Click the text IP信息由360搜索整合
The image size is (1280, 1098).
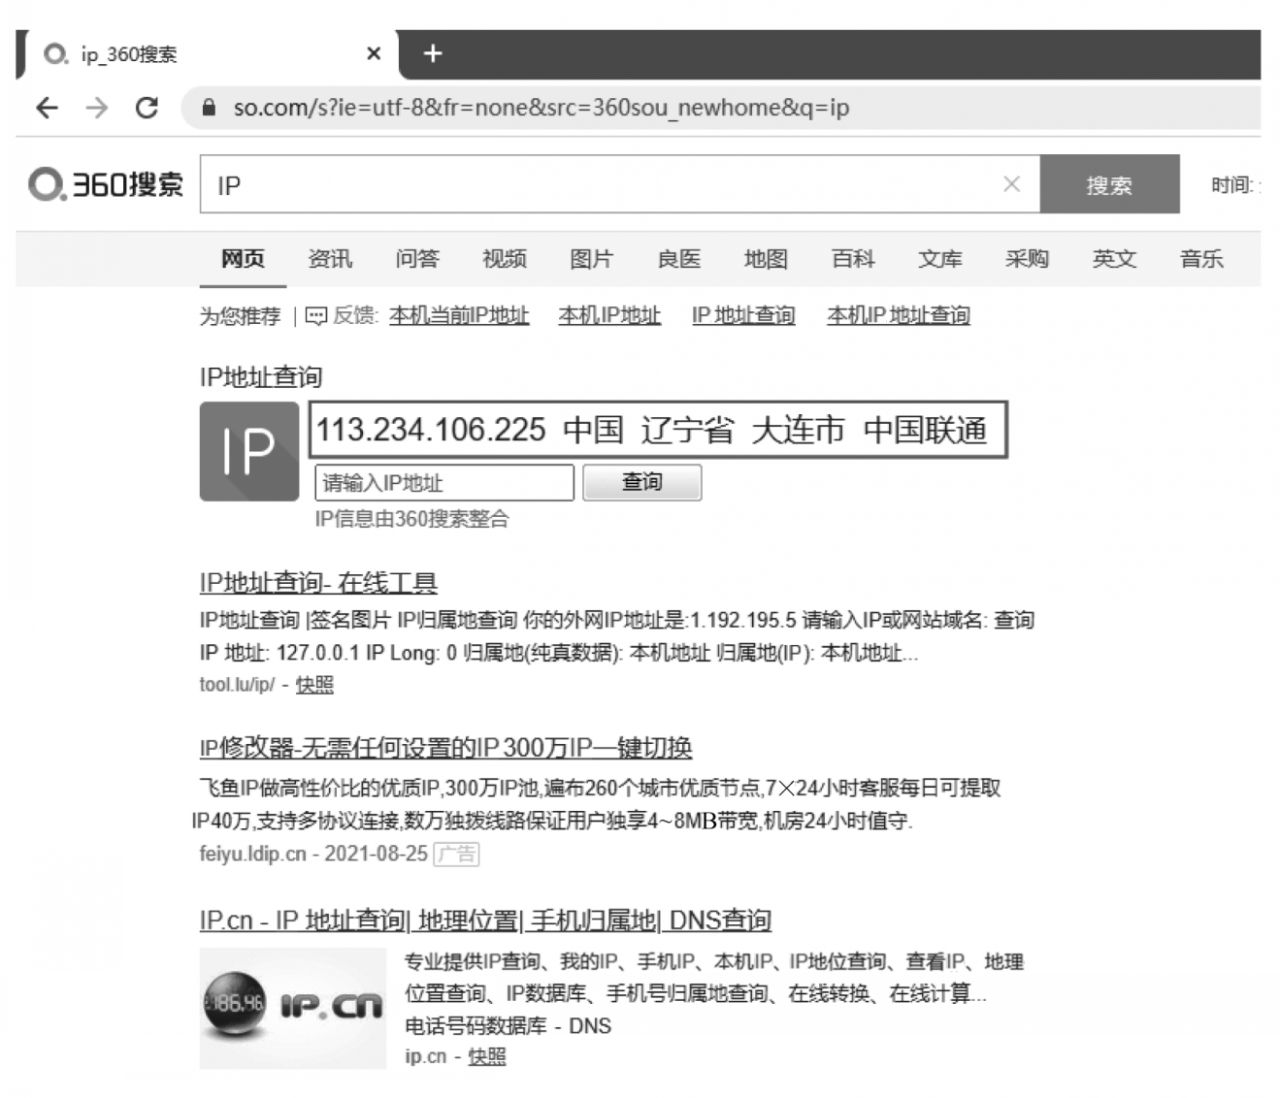click(x=412, y=519)
